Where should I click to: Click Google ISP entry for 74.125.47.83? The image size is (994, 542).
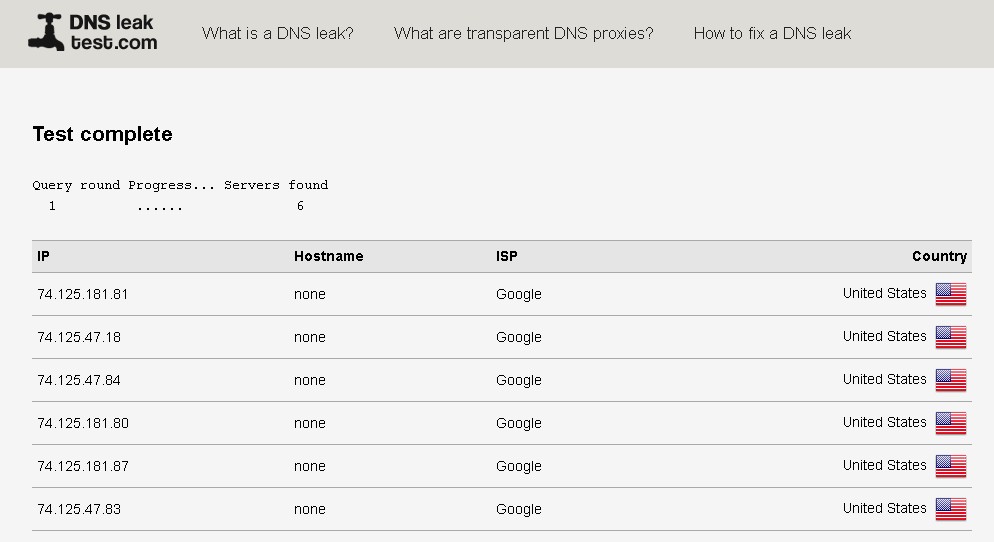pos(519,509)
